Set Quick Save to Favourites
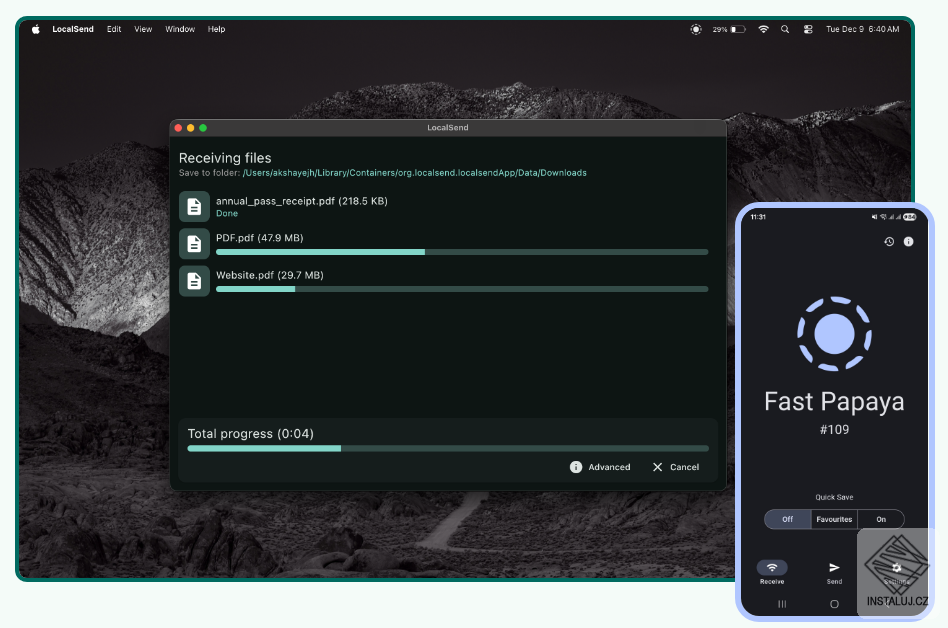This screenshot has height=628, width=948. click(834, 519)
